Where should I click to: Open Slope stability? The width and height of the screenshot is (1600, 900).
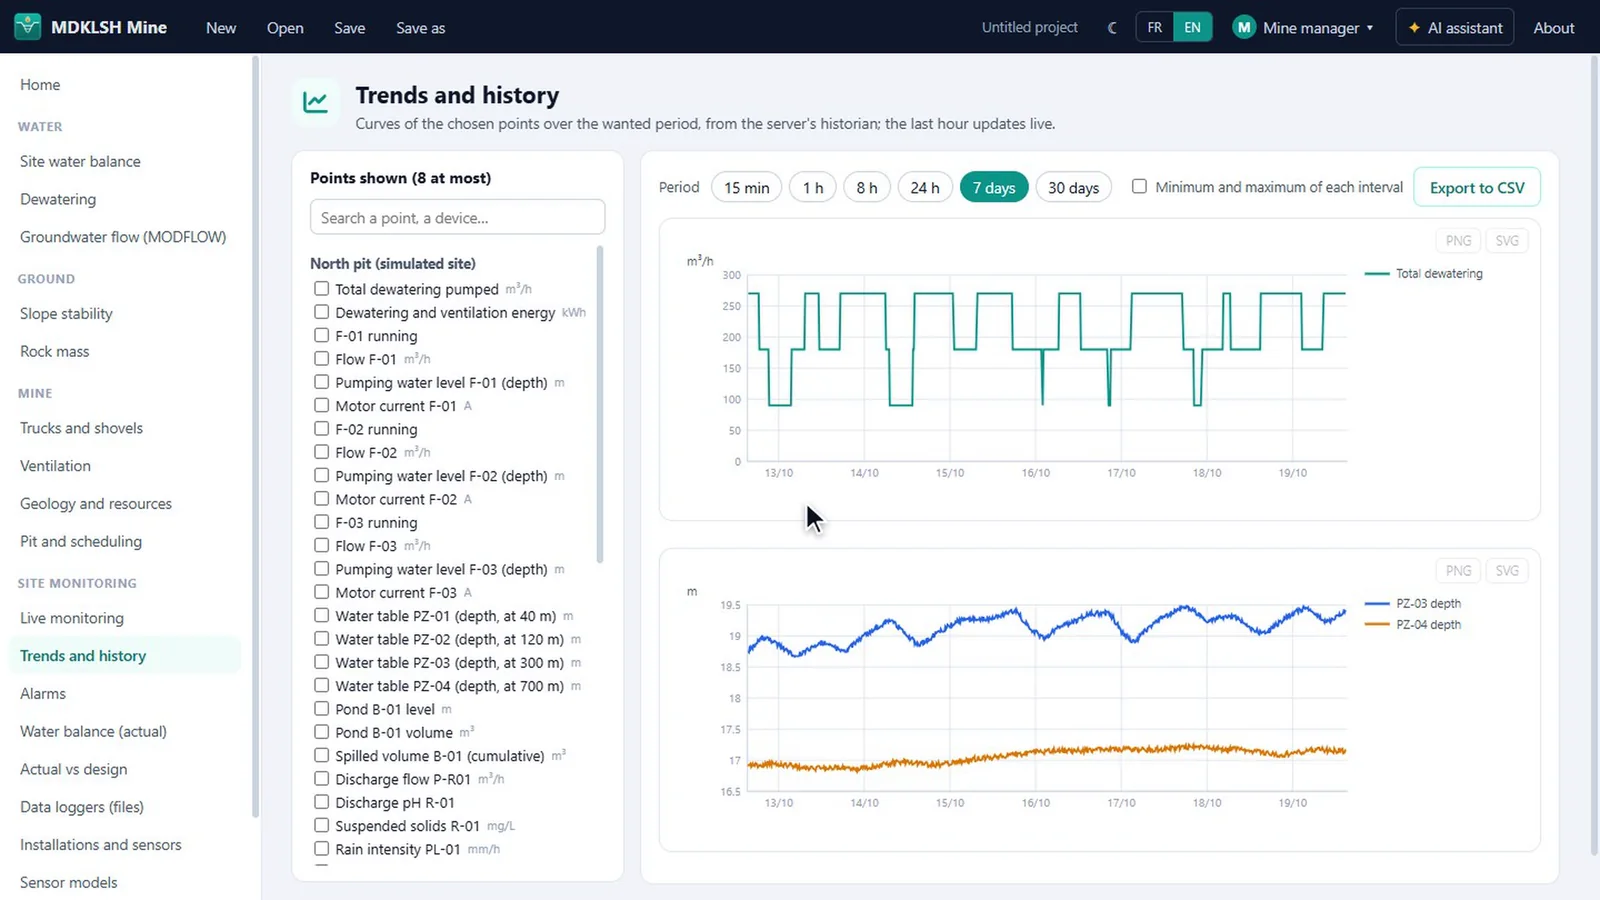[66, 313]
